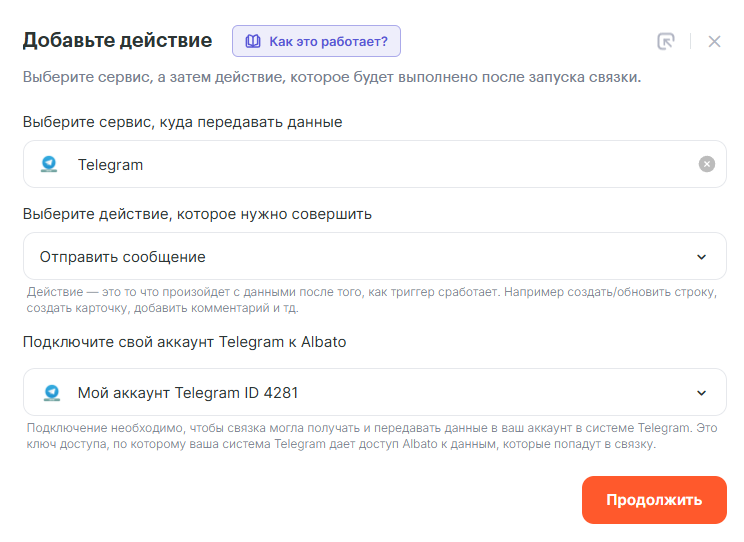Click the "Добавьте действие" heading

click(x=117, y=40)
